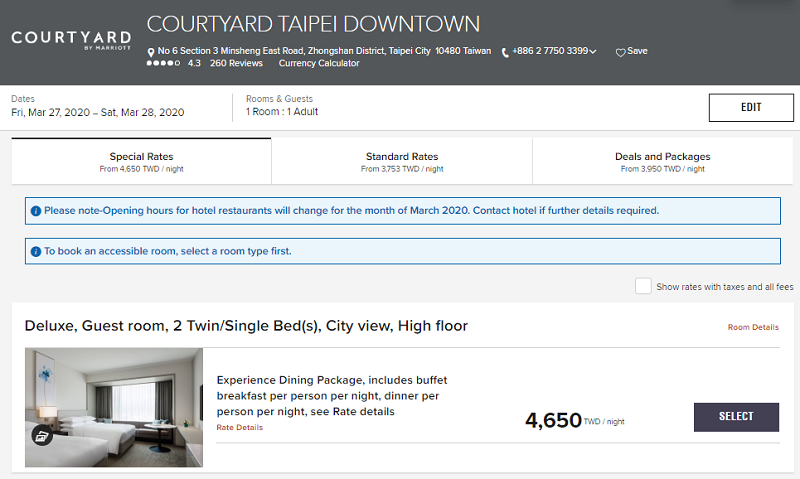Expand the phone number dropdown arrow

pos(592,52)
